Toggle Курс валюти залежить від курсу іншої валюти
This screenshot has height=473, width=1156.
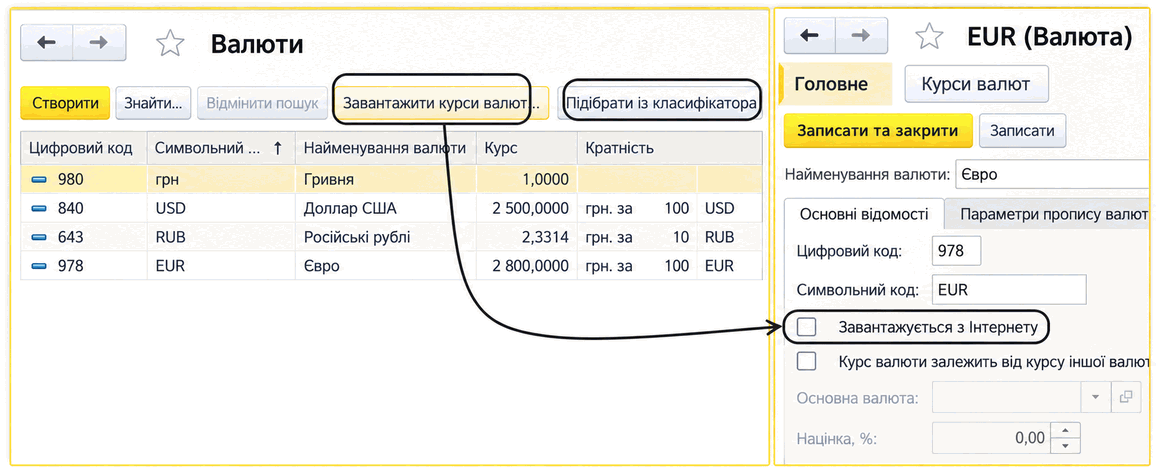pyautogui.click(x=807, y=362)
